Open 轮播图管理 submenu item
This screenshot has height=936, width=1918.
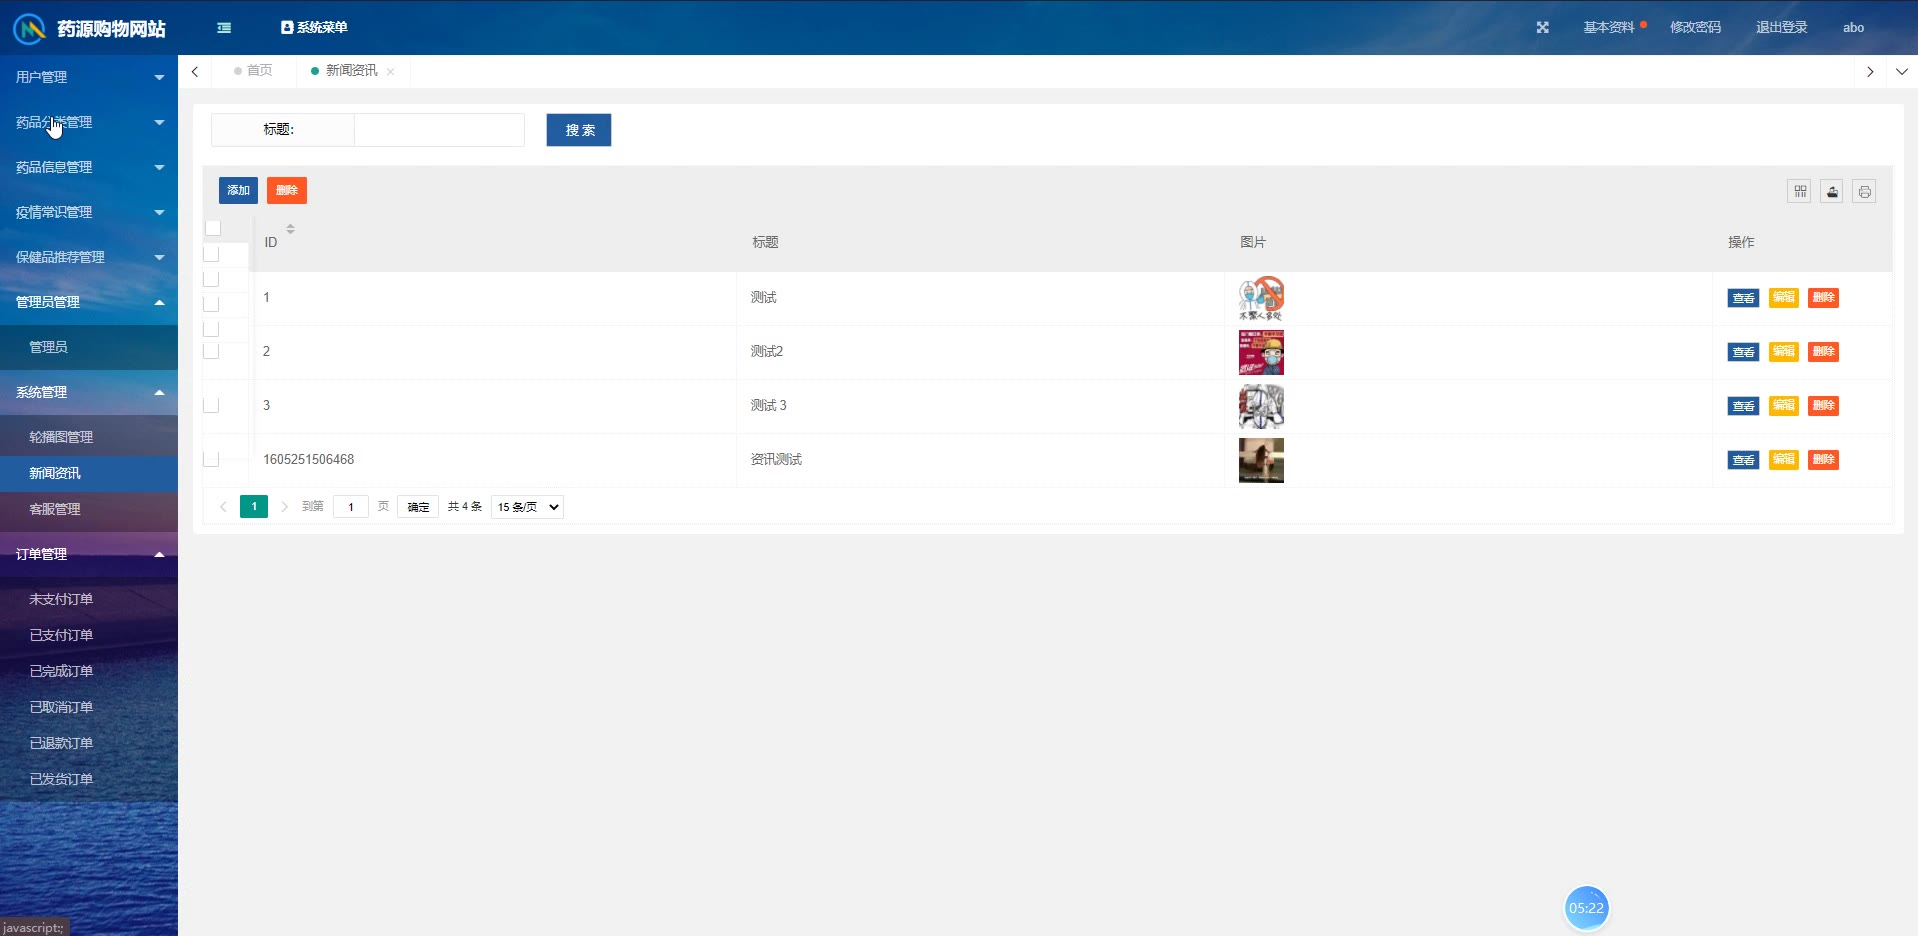[x=89, y=437]
